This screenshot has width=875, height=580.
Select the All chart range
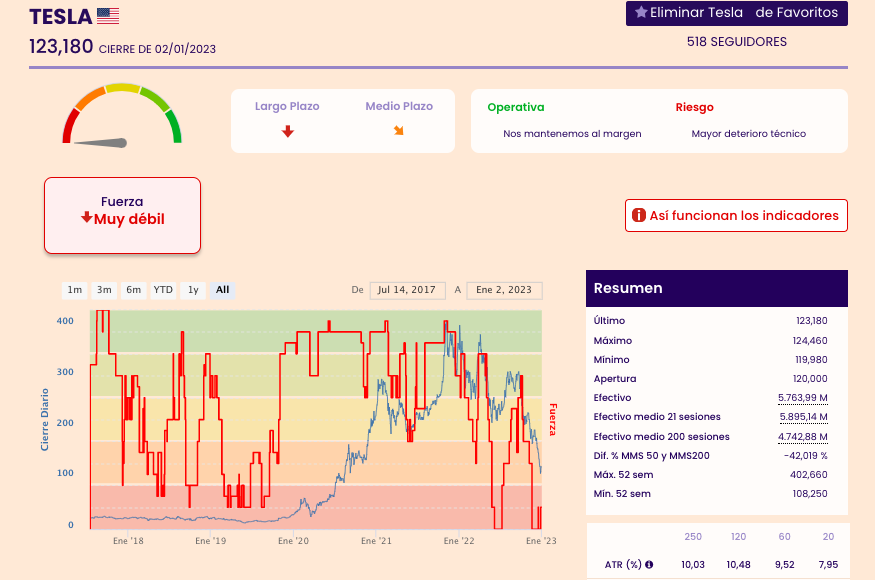point(223,290)
